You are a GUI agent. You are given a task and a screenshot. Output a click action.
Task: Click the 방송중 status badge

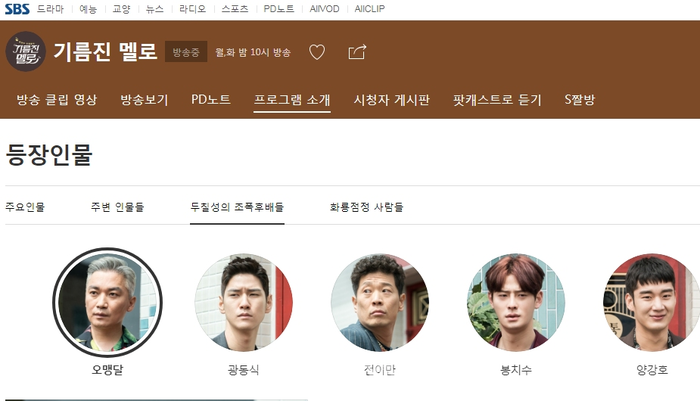[186, 52]
